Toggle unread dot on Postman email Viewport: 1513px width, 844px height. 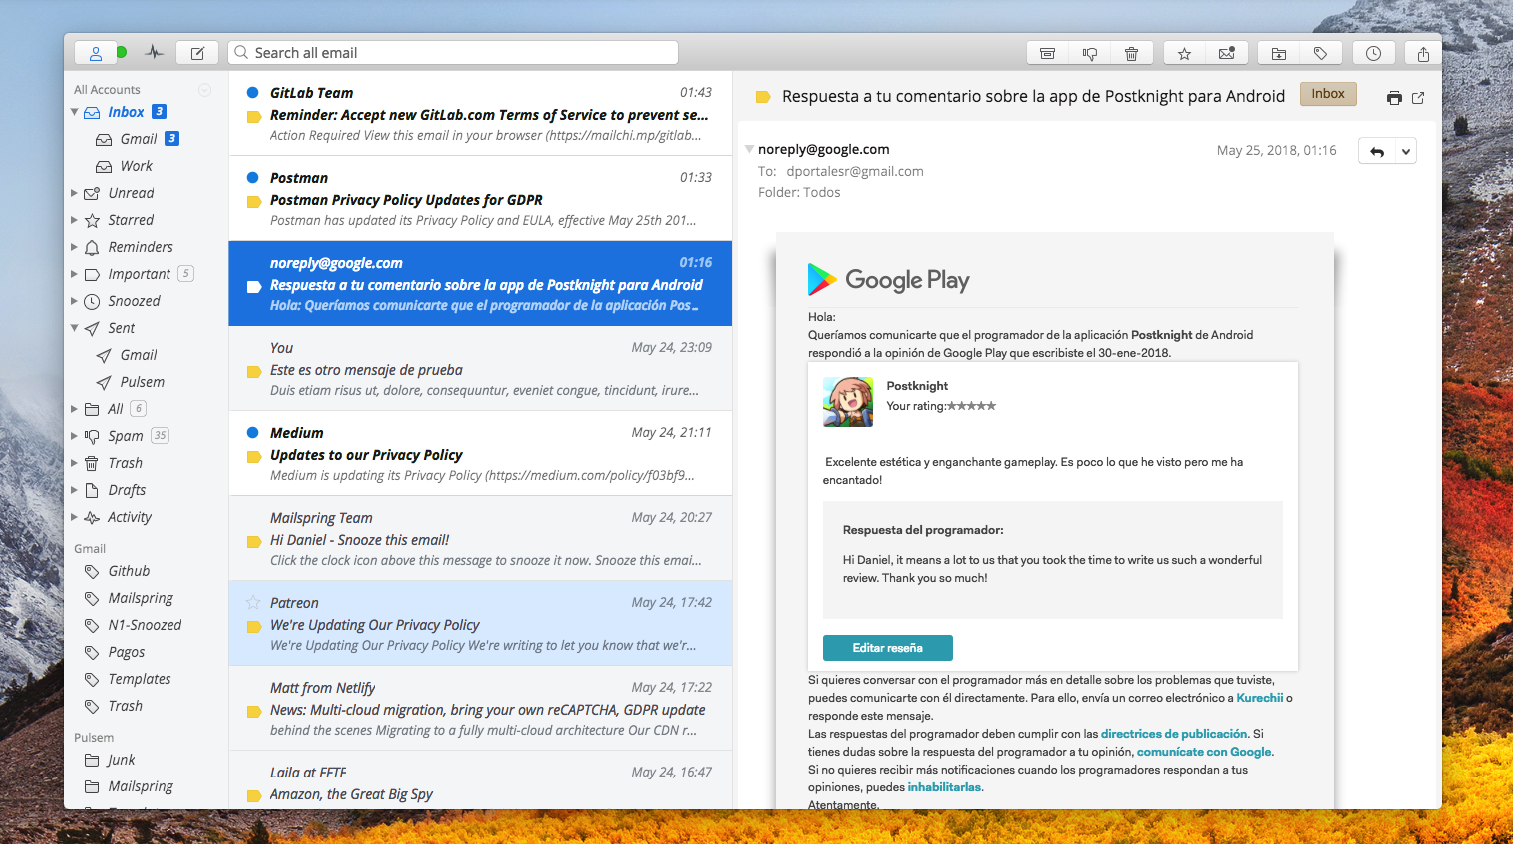(x=253, y=177)
